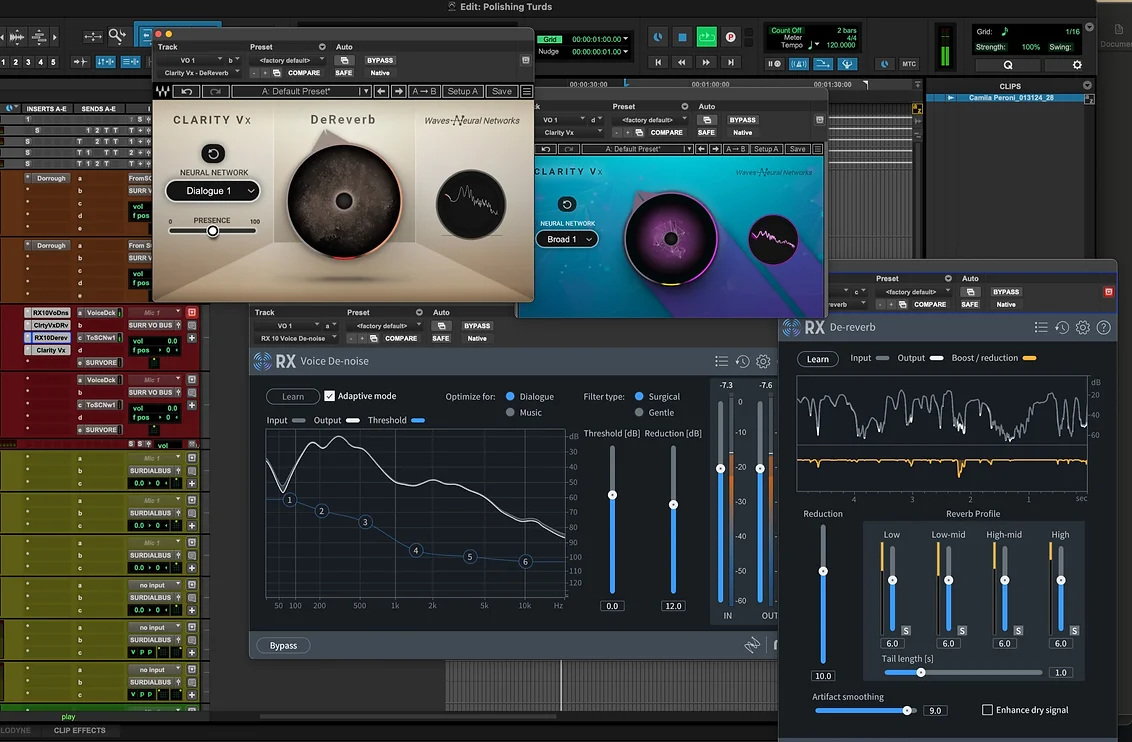Click the SENDS A-E column header
Viewport: 1132px width, 742px height.
[99, 109]
